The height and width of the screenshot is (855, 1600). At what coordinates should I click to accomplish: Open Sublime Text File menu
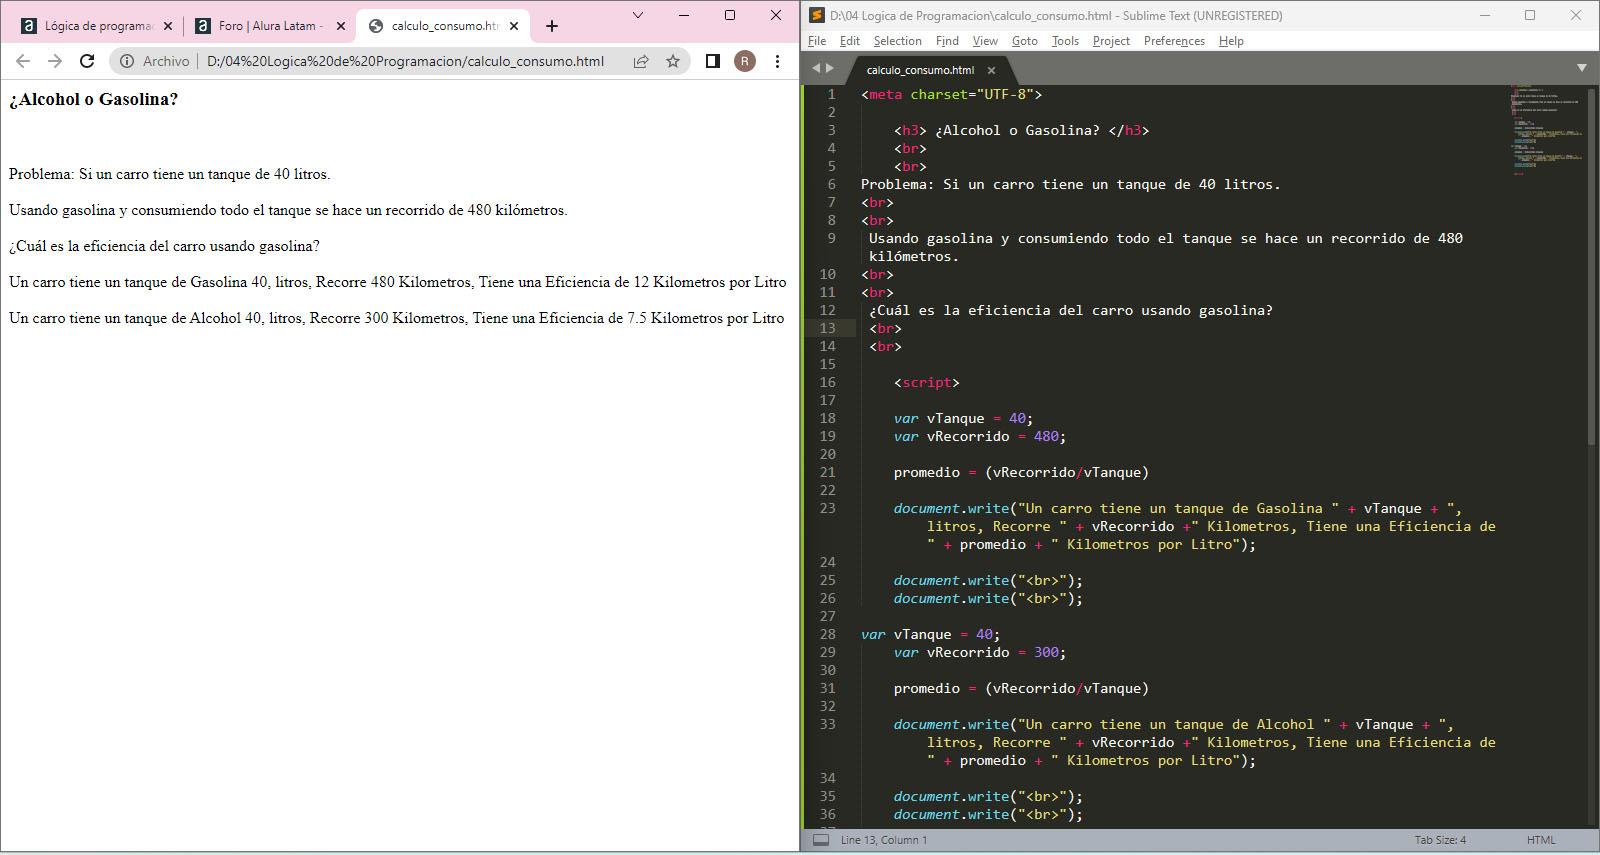tap(817, 41)
